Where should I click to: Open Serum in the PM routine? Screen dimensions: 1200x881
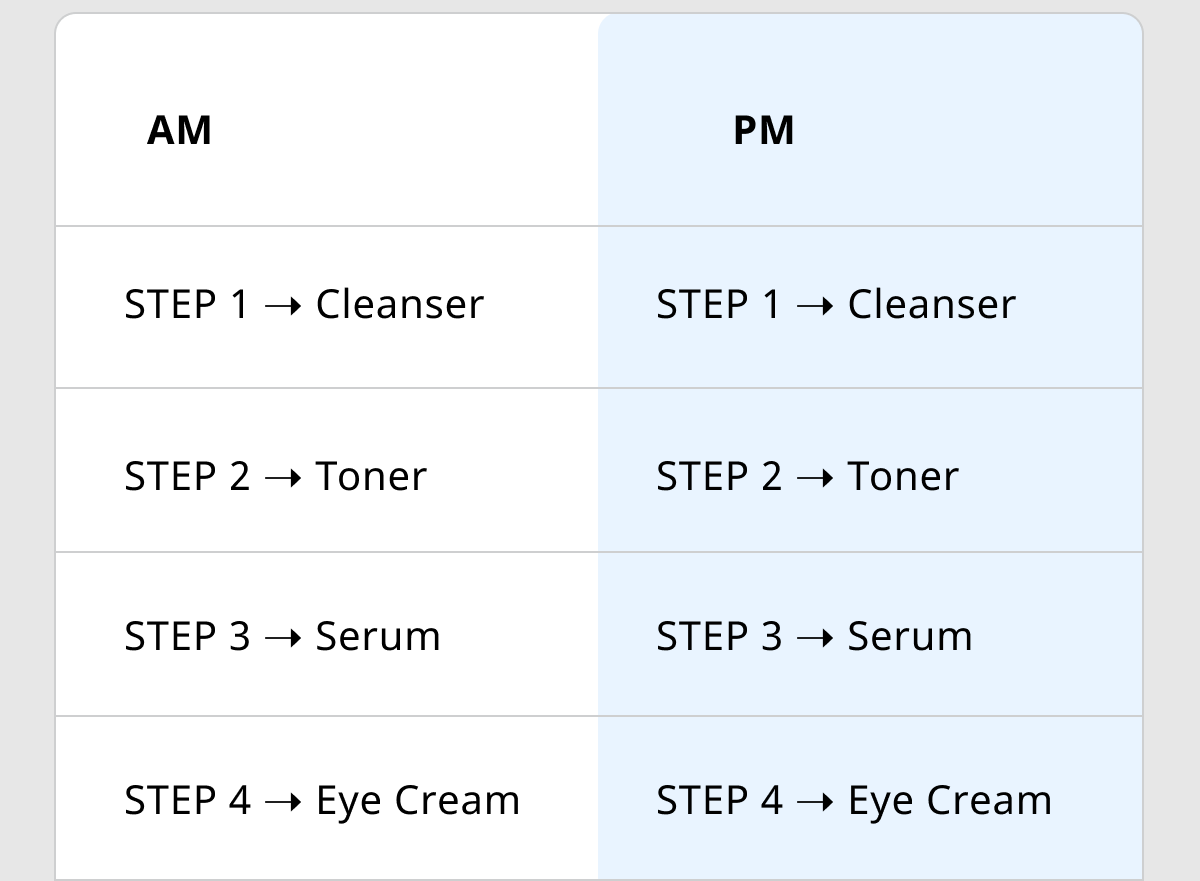tap(910, 636)
